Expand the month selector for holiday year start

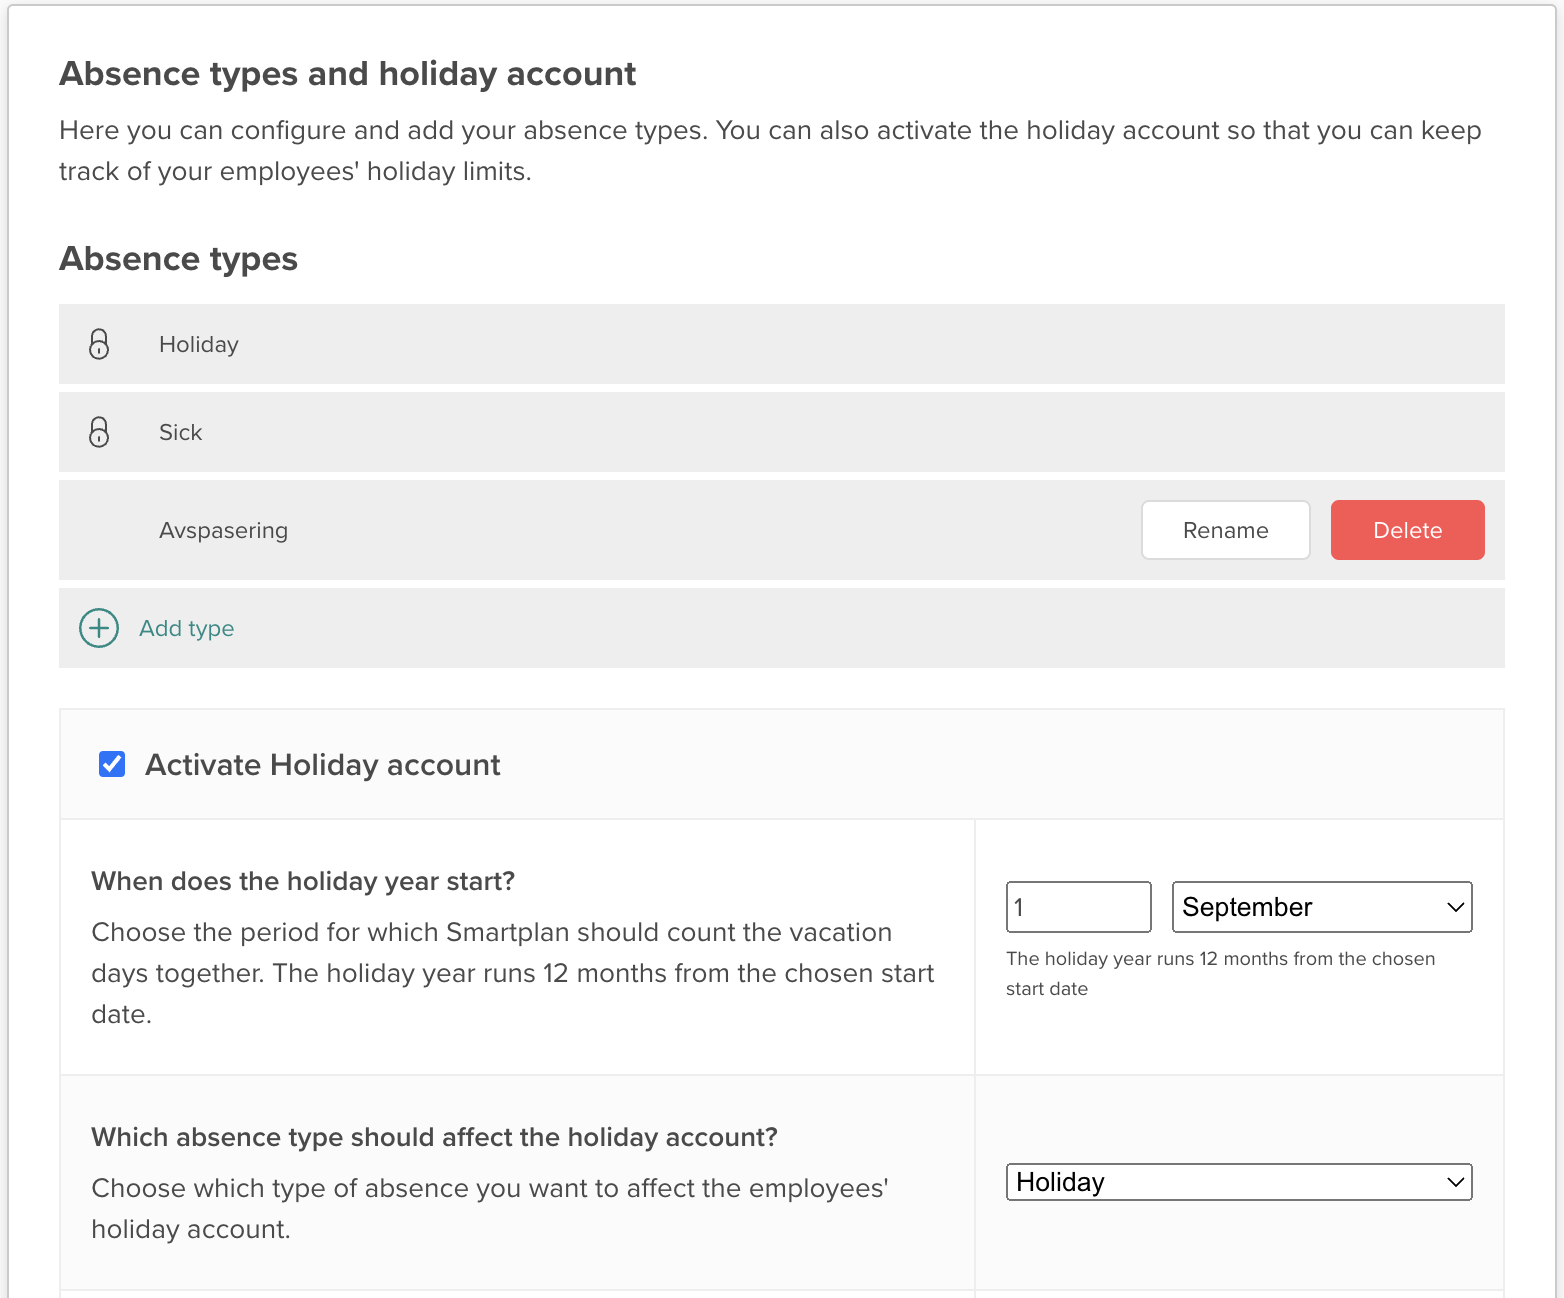coord(1321,906)
